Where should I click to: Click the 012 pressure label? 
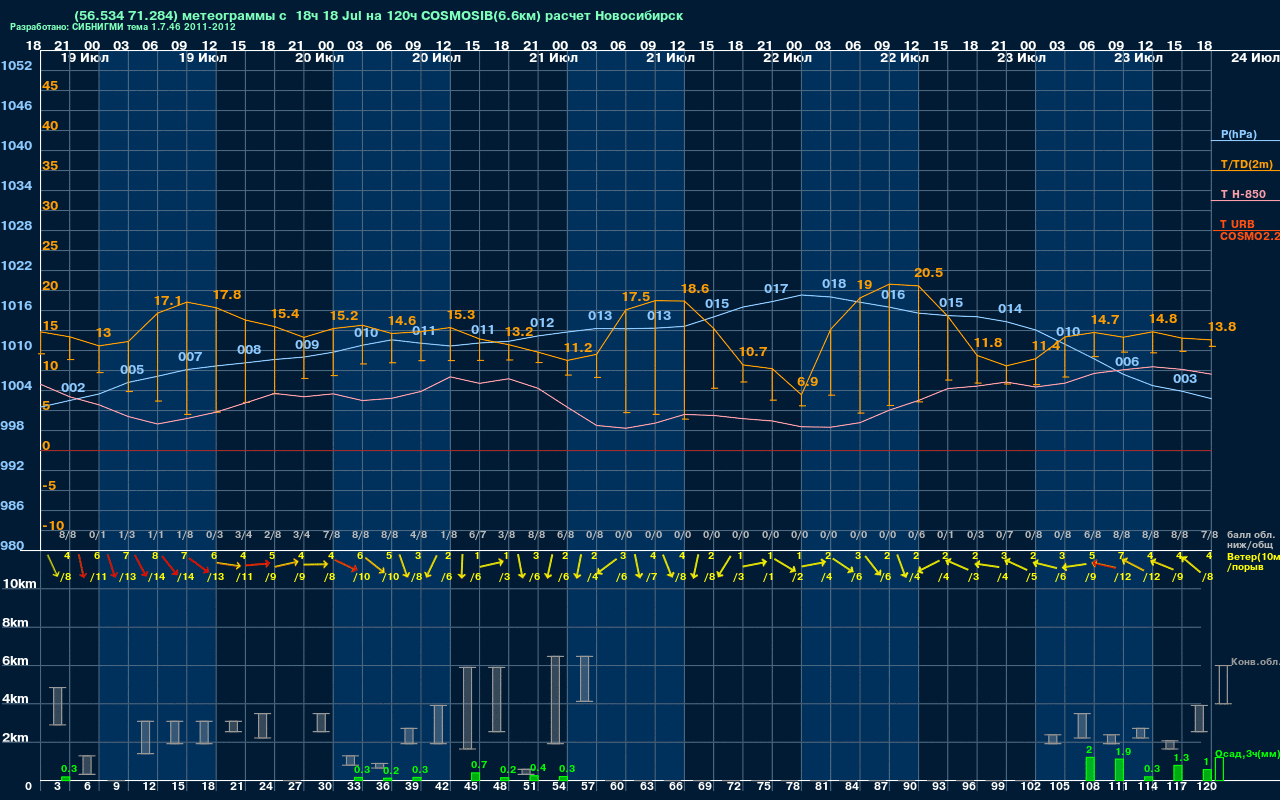click(542, 322)
